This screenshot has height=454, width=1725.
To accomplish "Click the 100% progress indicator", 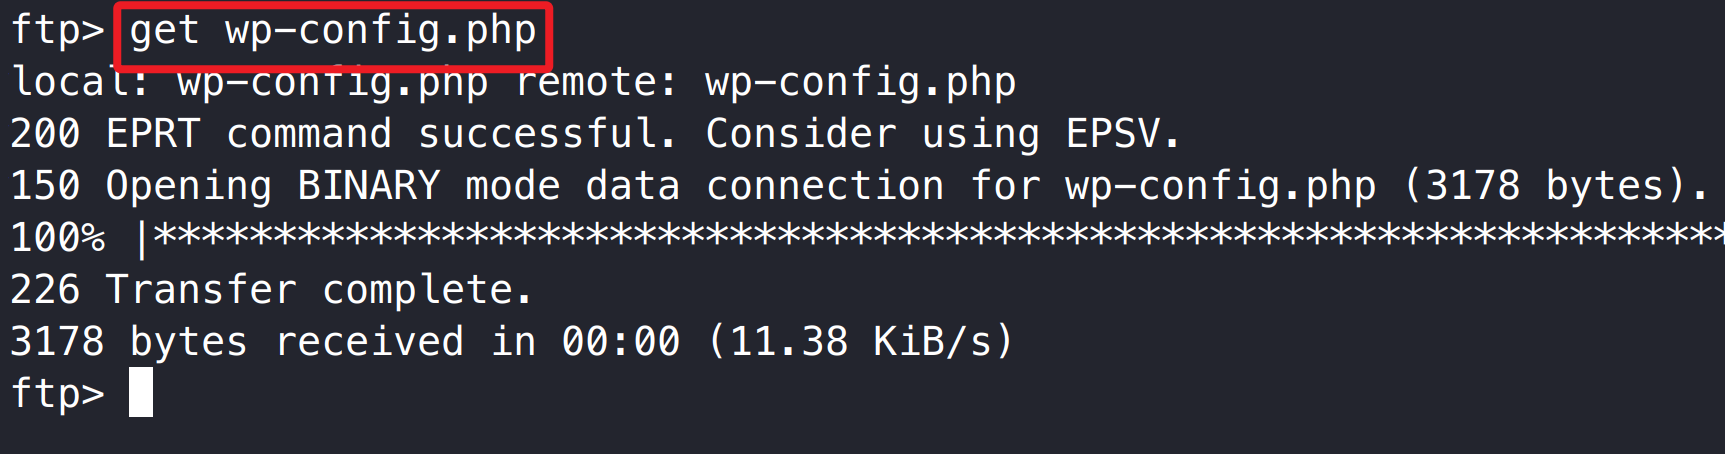I will 57,238.
